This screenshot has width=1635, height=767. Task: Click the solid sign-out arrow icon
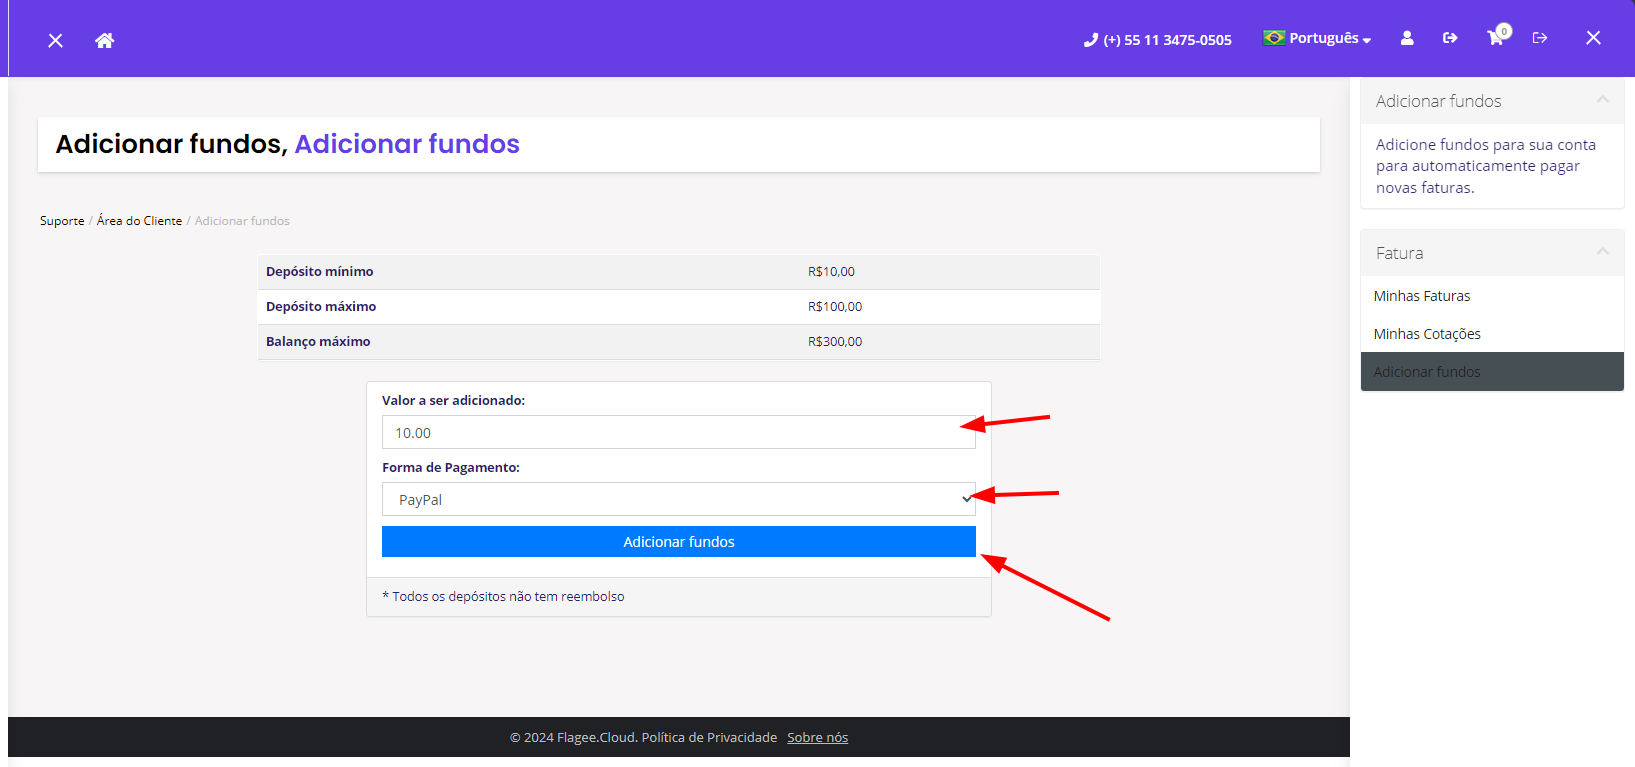tap(1450, 38)
